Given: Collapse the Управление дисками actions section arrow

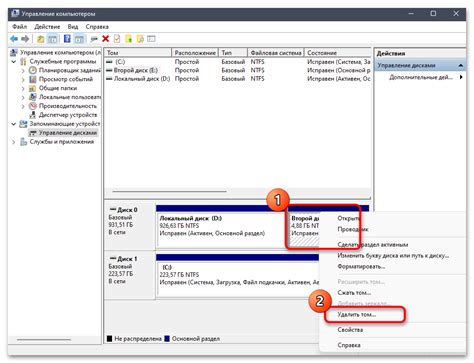Looking at the screenshot, I should tap(461, 66).
